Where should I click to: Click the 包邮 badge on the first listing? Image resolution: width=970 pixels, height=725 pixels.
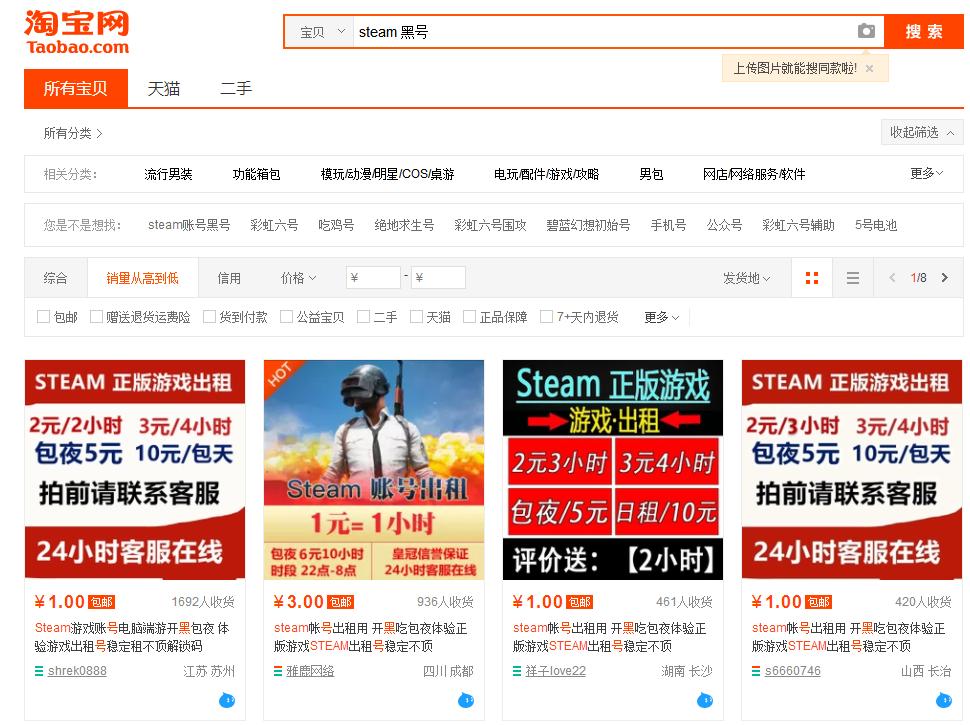point(103,602)
